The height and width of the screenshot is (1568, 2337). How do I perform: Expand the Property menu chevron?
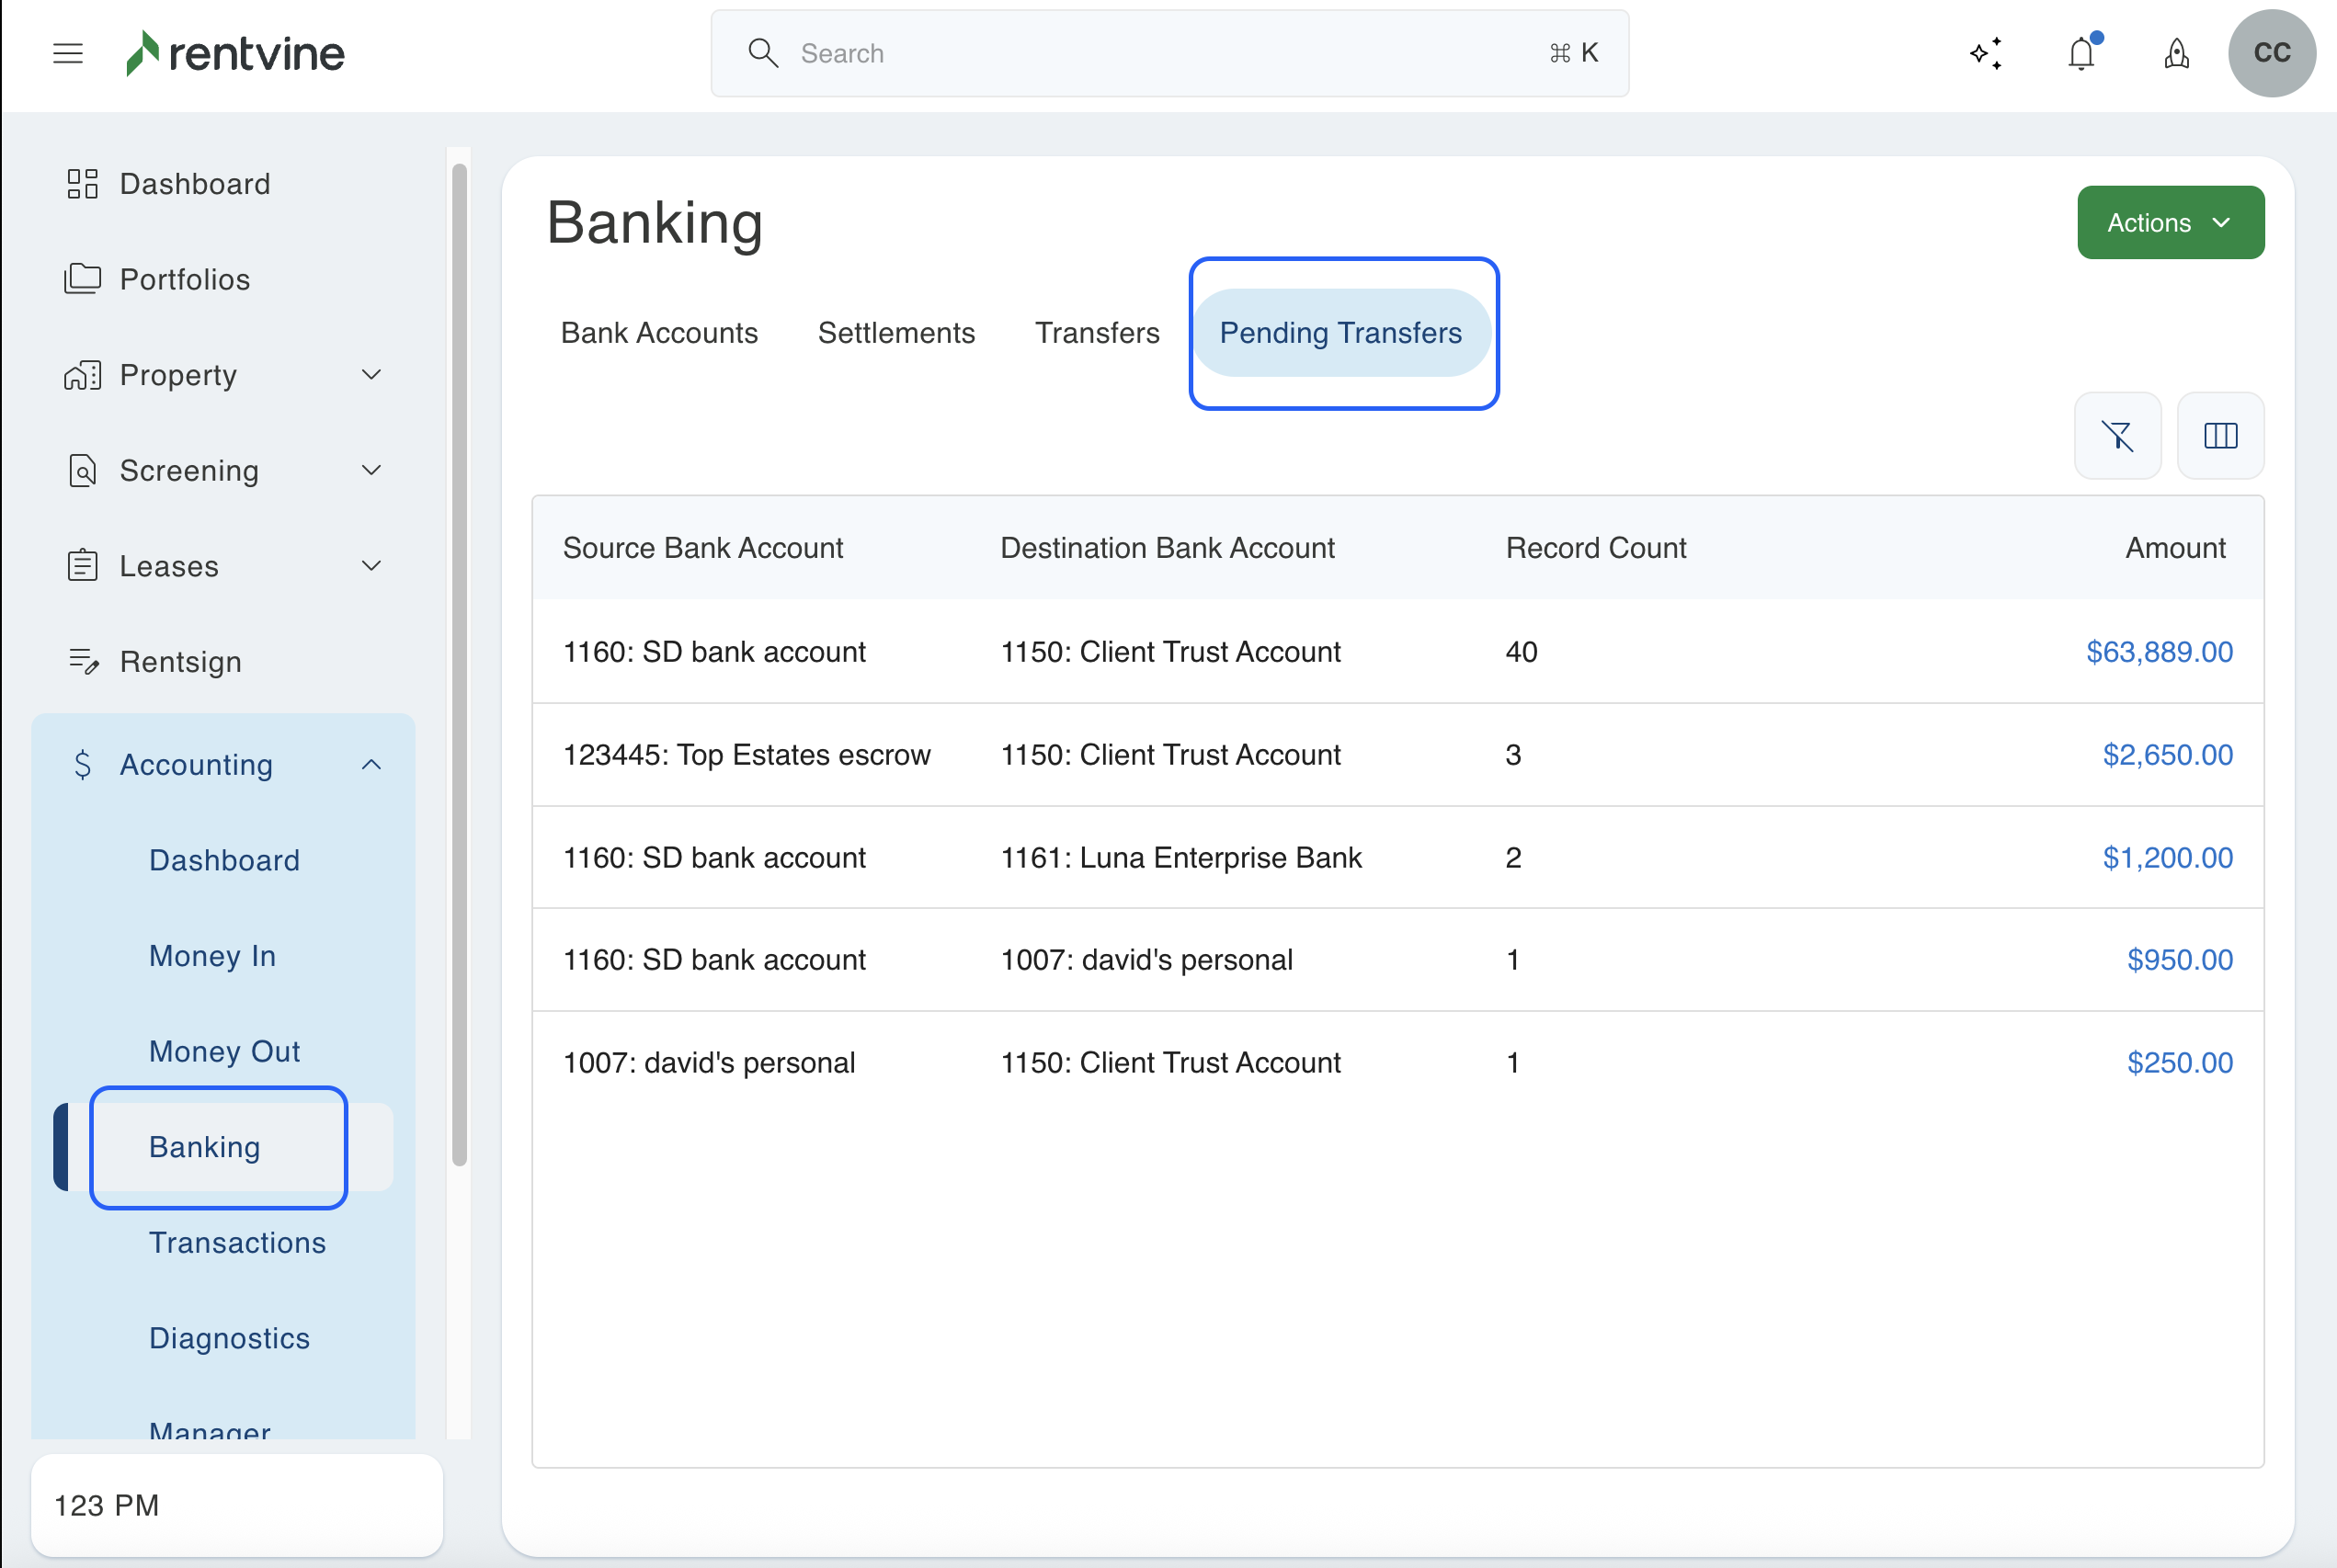[371, 375]
